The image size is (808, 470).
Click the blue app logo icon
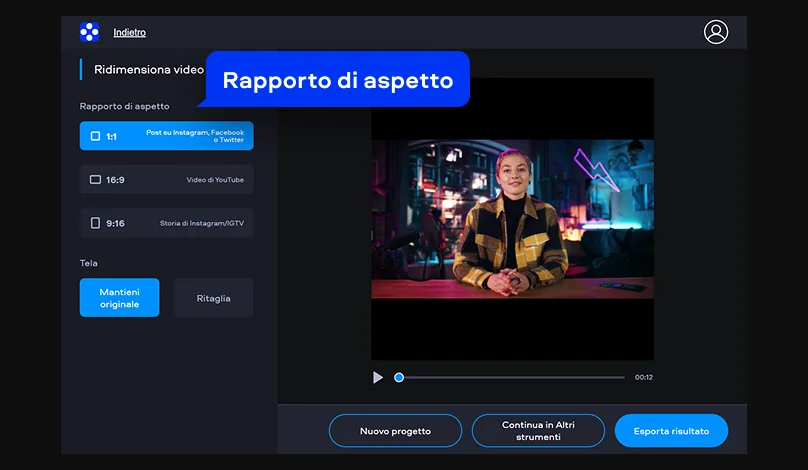tap(89, 32)
